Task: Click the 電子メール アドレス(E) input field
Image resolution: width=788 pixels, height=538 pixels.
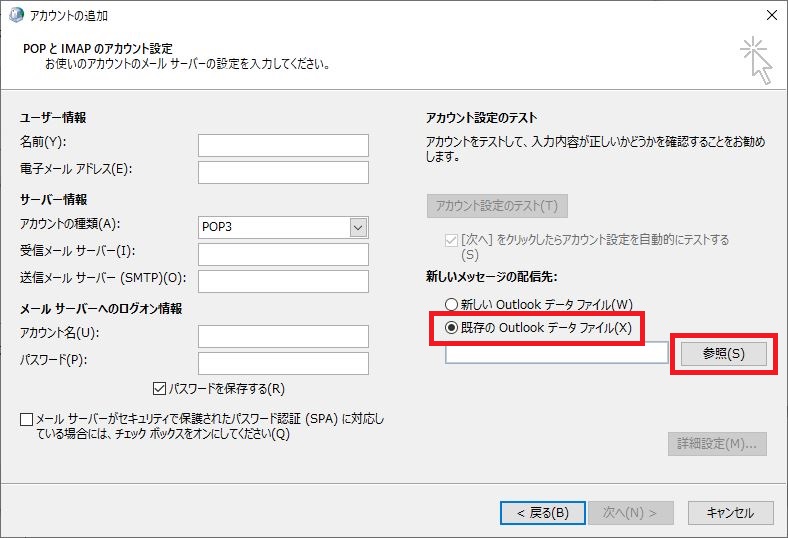Action: (x=283, y=172)
